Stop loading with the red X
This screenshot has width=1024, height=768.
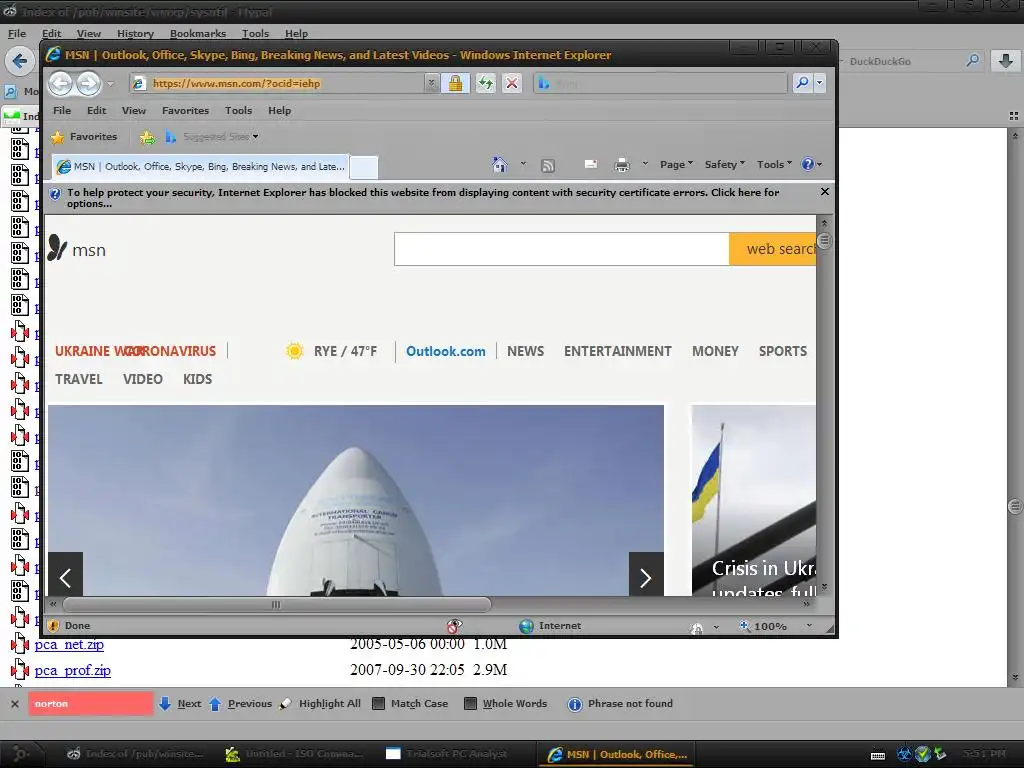coord(512,84)
